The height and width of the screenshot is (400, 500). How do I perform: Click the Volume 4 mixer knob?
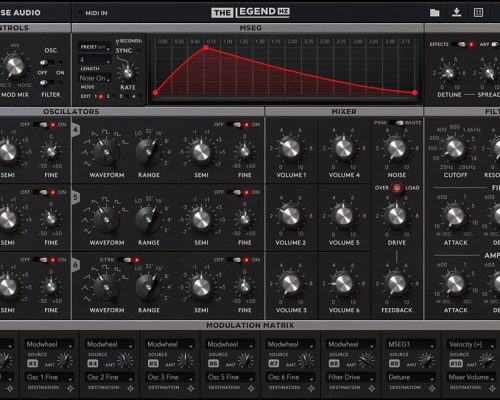pyautogui.click(x=344, y=148)
